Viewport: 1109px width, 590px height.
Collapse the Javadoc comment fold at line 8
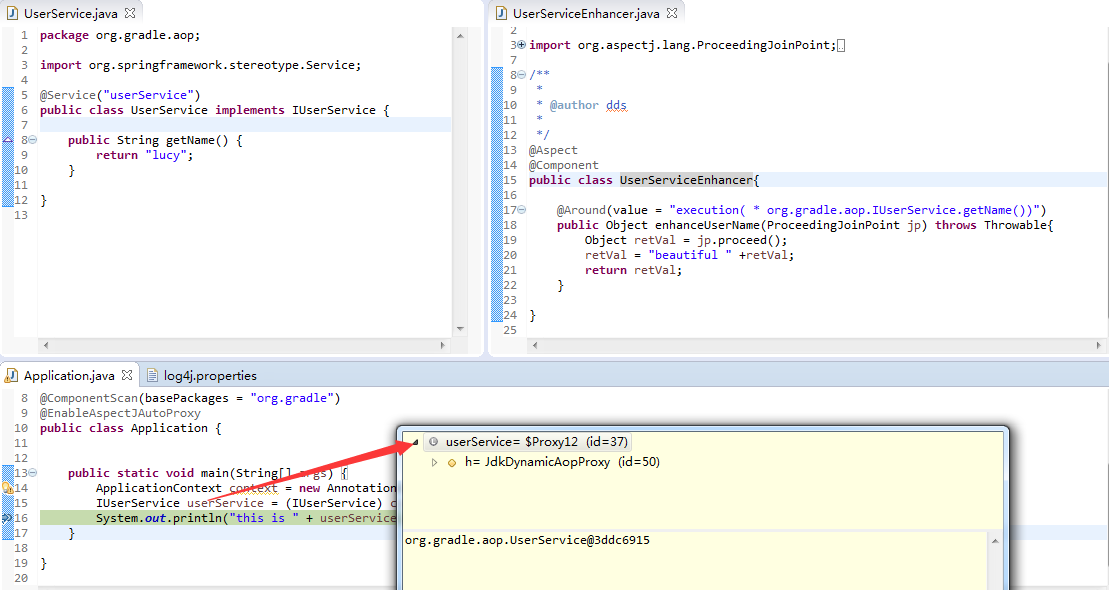(x=522, y=74)
